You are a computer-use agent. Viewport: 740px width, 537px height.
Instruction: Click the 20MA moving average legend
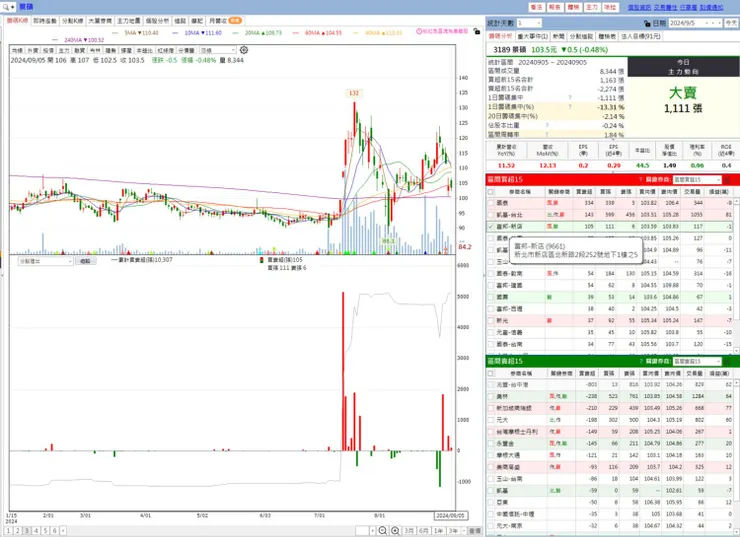257,33
